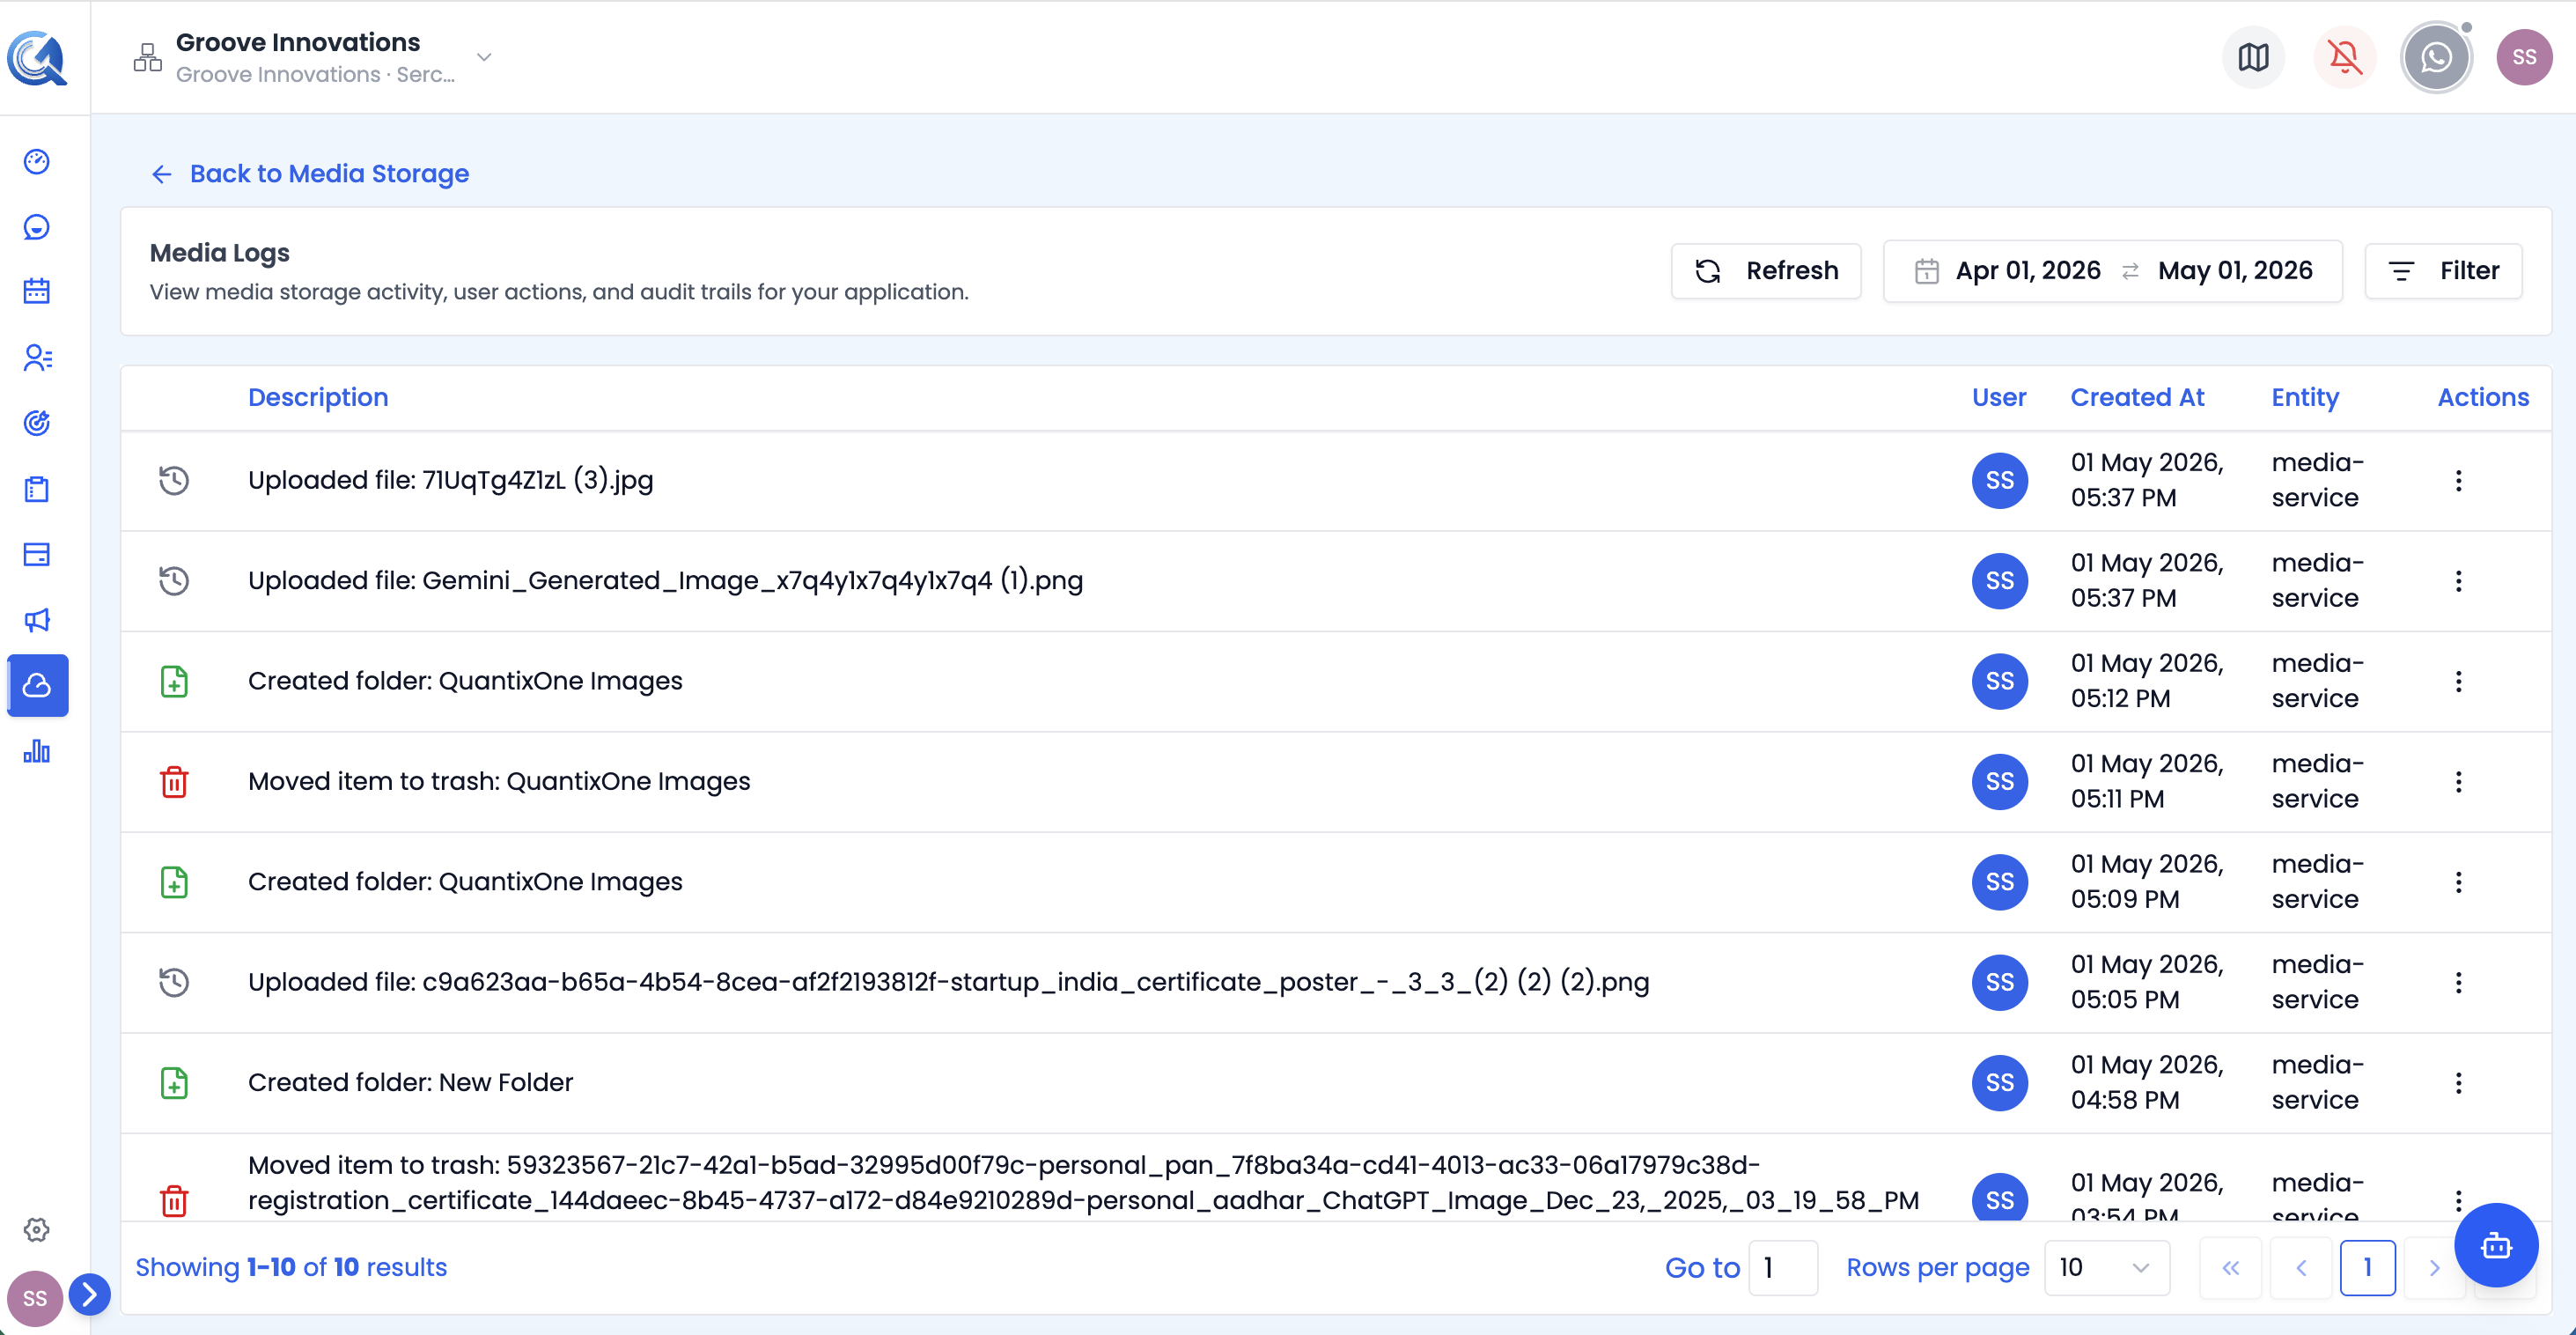Expand the Groove Innovations organization dropdown
The width and height of the screenshot is (2576, 1335).
pos(484,57)
